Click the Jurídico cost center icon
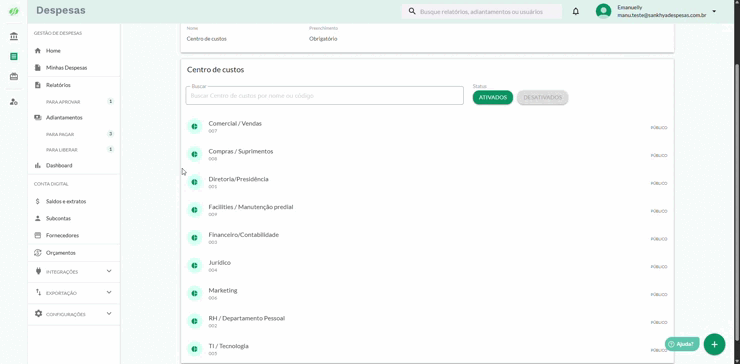Screen dimensions: 740x364 194,265
